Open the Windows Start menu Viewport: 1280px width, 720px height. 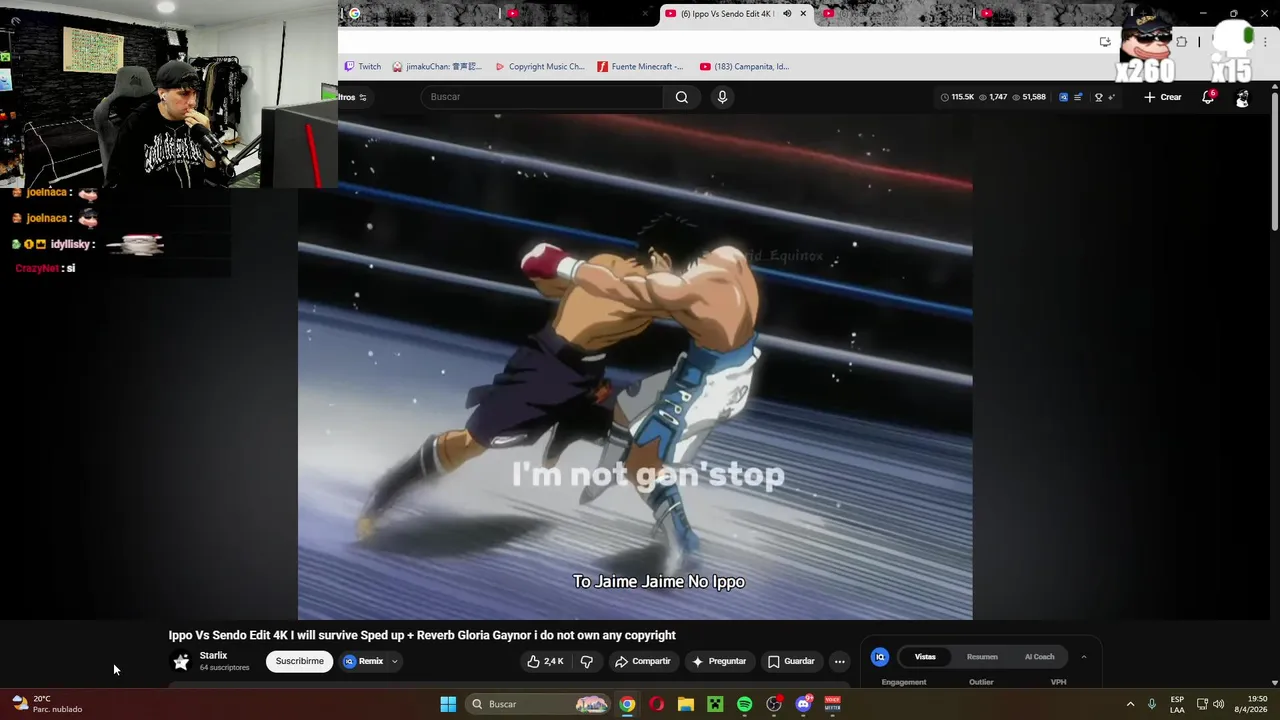448,704
